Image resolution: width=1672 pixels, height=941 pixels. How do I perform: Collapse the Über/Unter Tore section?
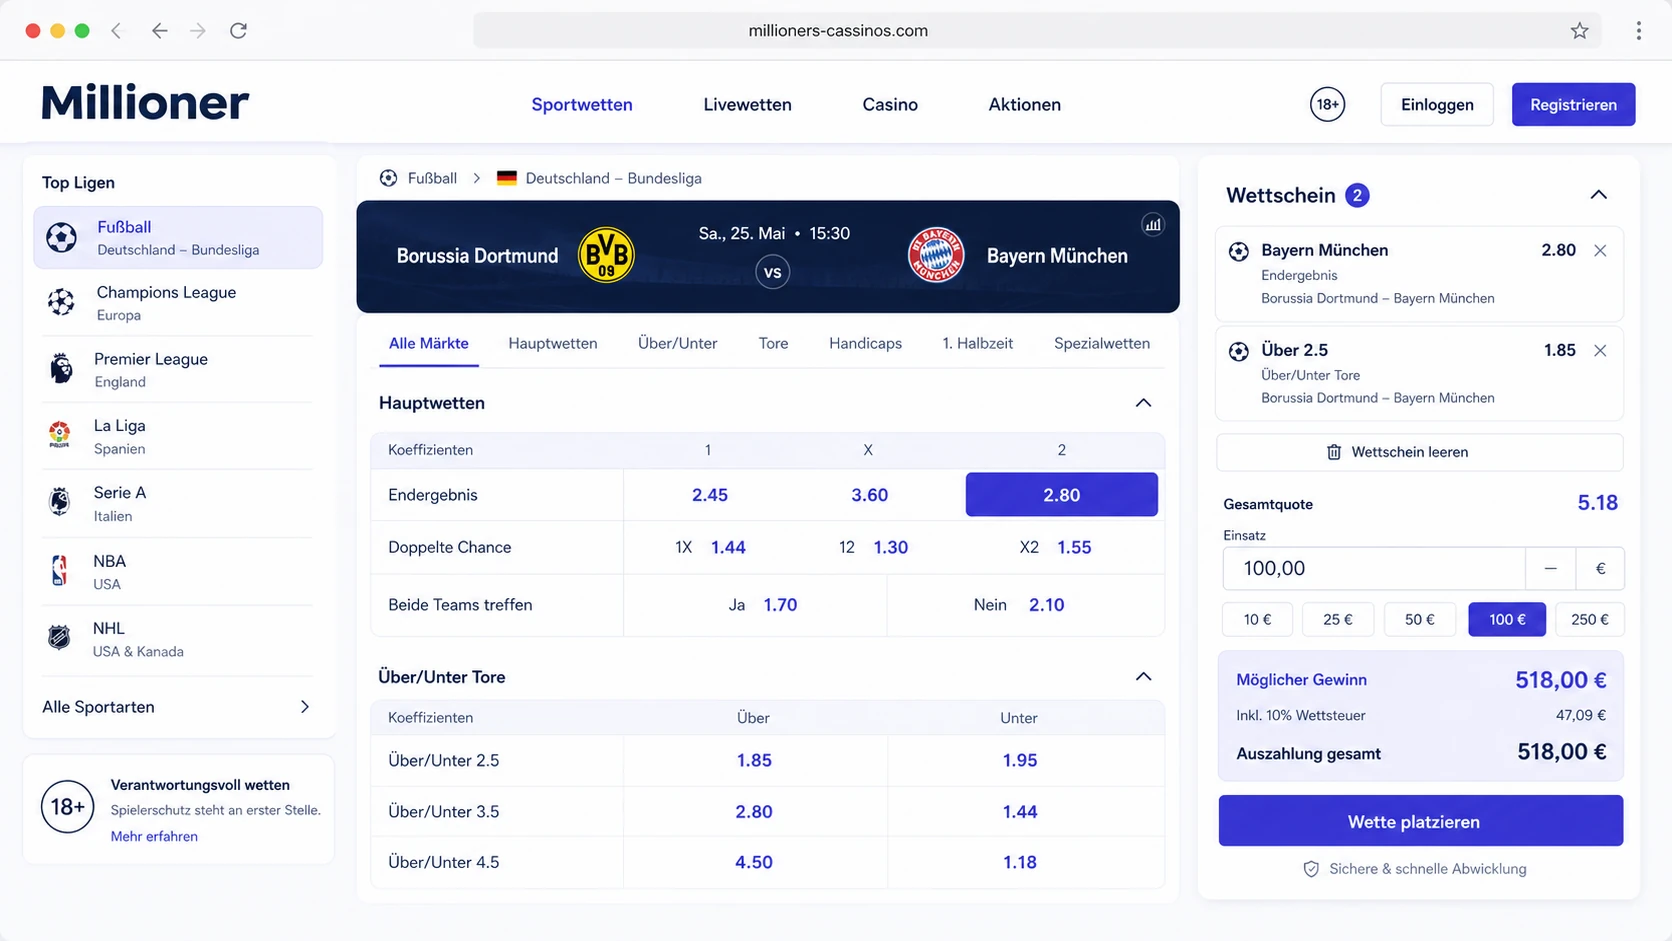(1143, 677)
